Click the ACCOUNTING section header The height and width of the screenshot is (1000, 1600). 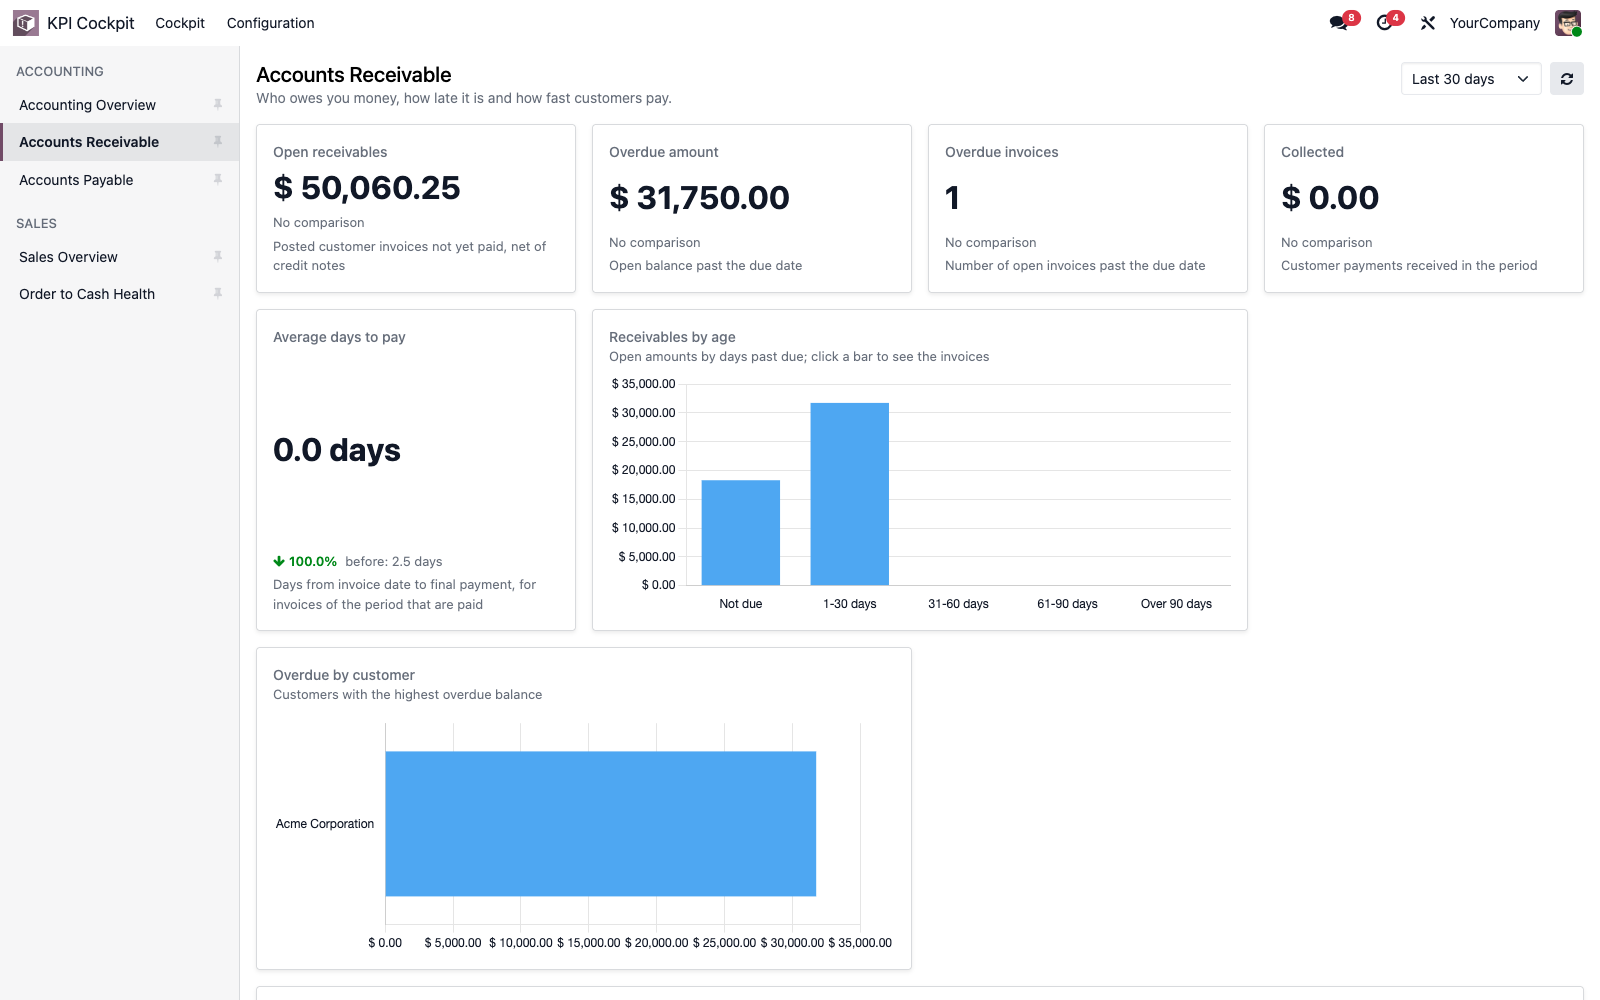coord(60,72)
